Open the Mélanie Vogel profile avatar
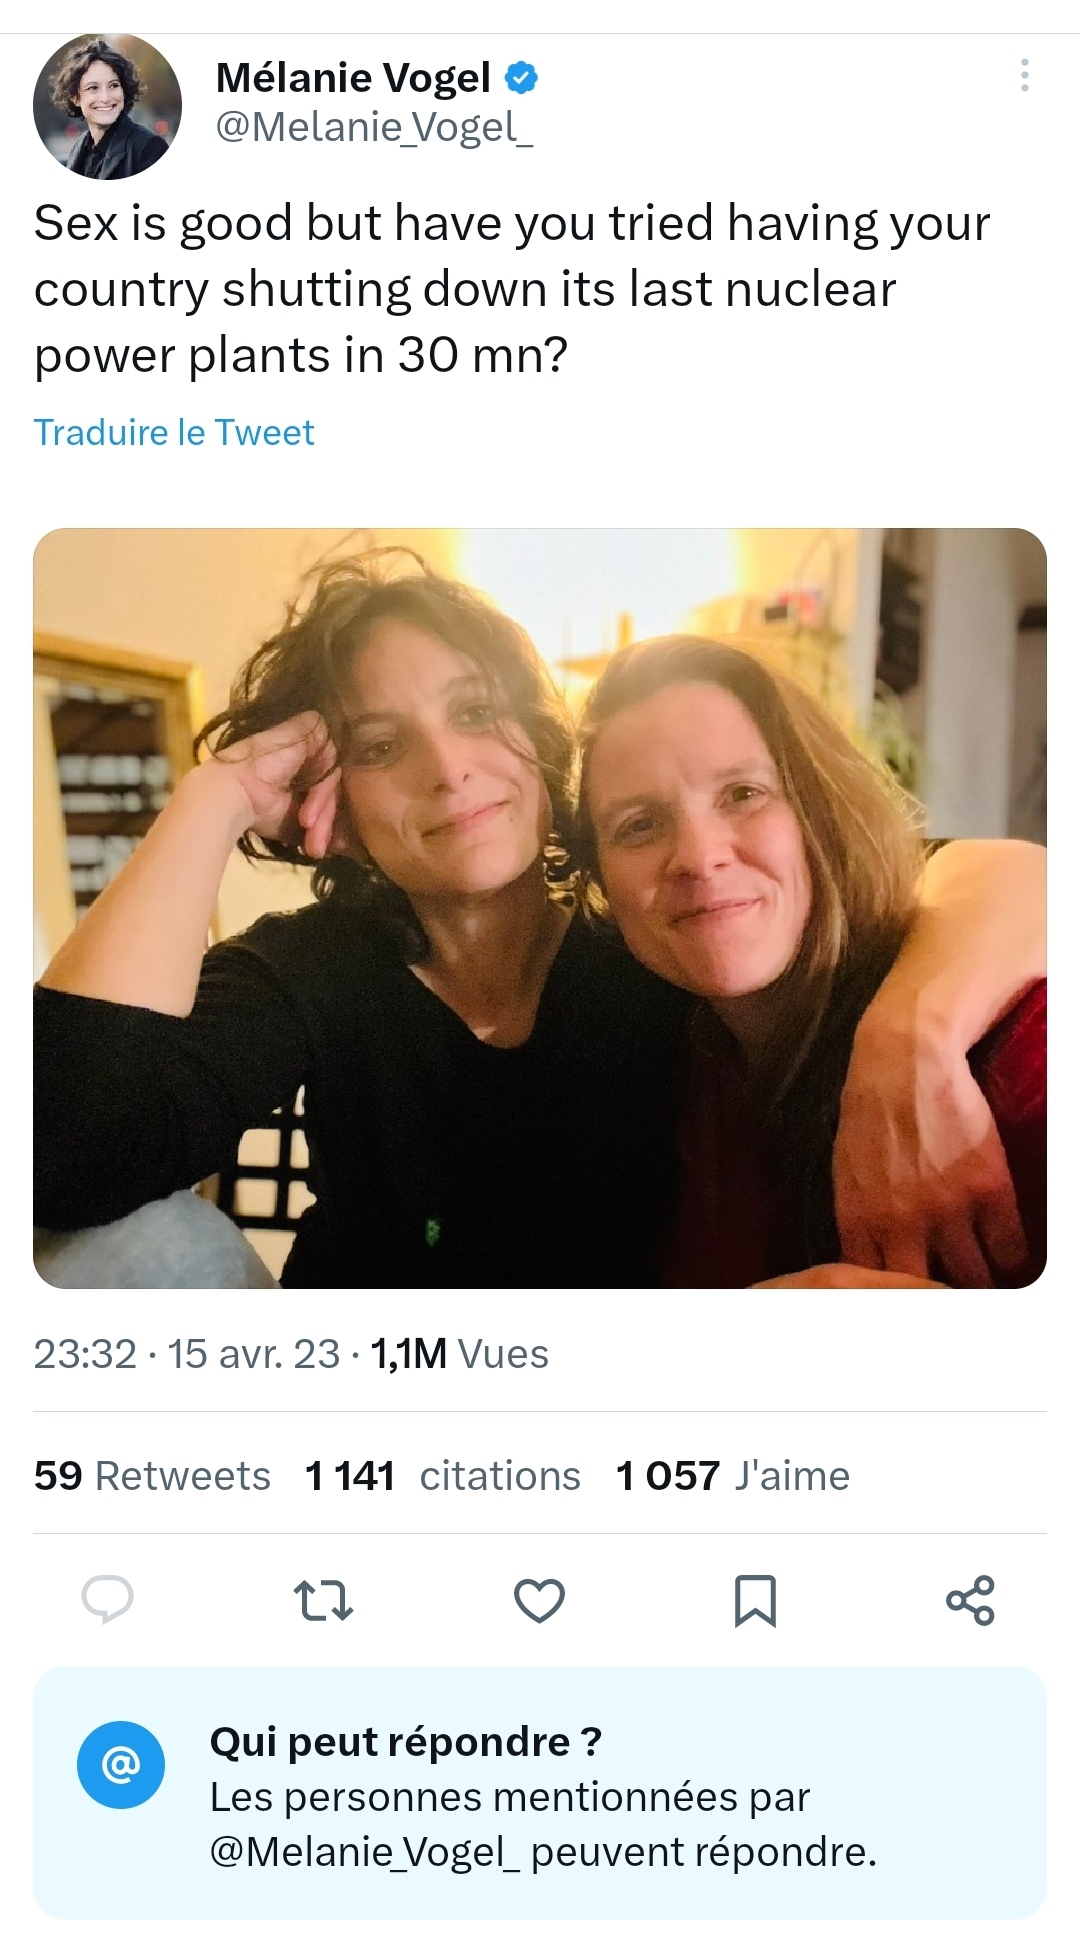This screenshot has height=1938, width=1080. (107, 107)
